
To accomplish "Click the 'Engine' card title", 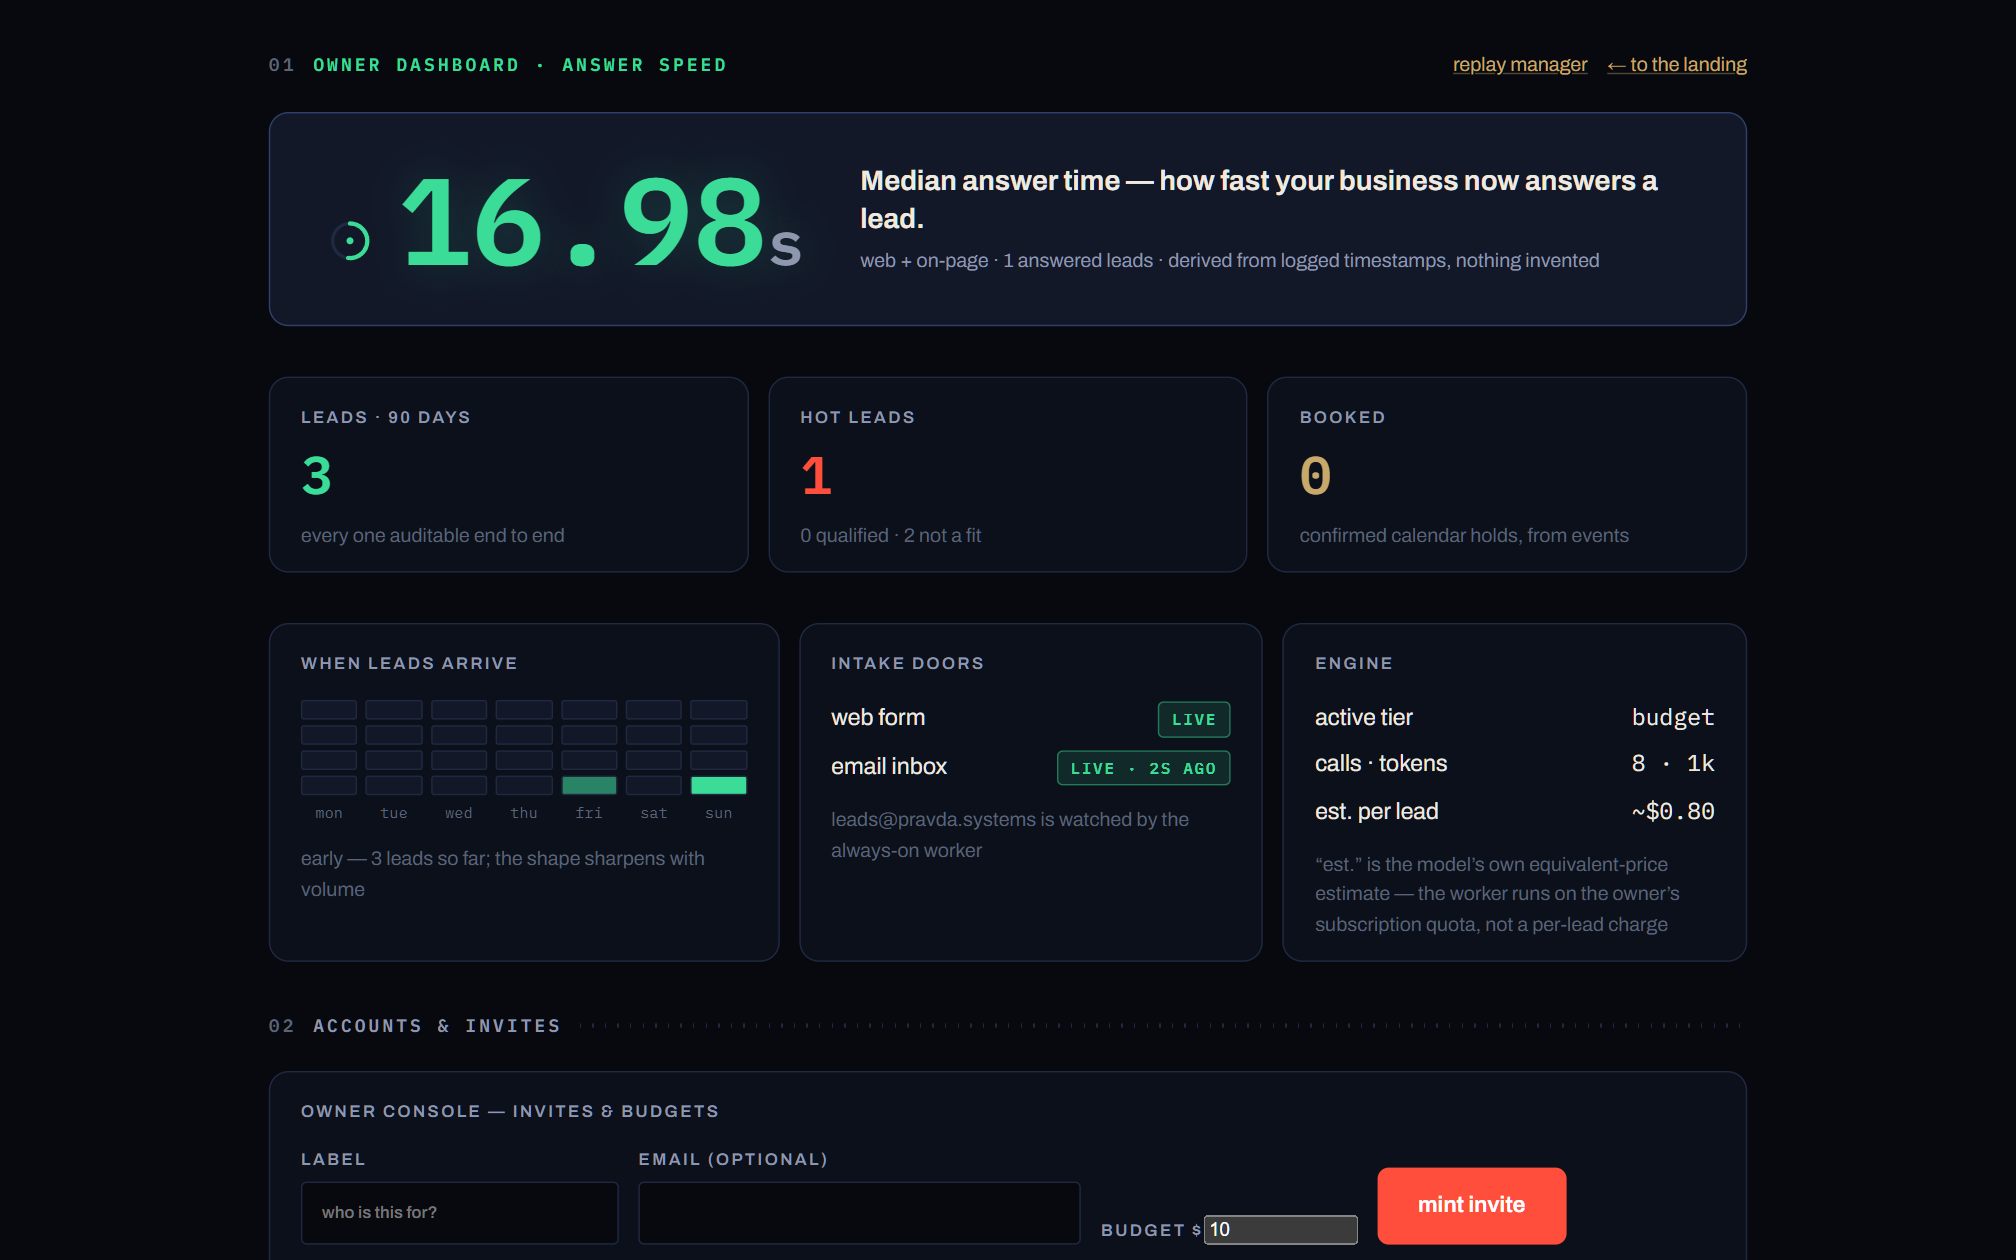I will click(1353, 663).
